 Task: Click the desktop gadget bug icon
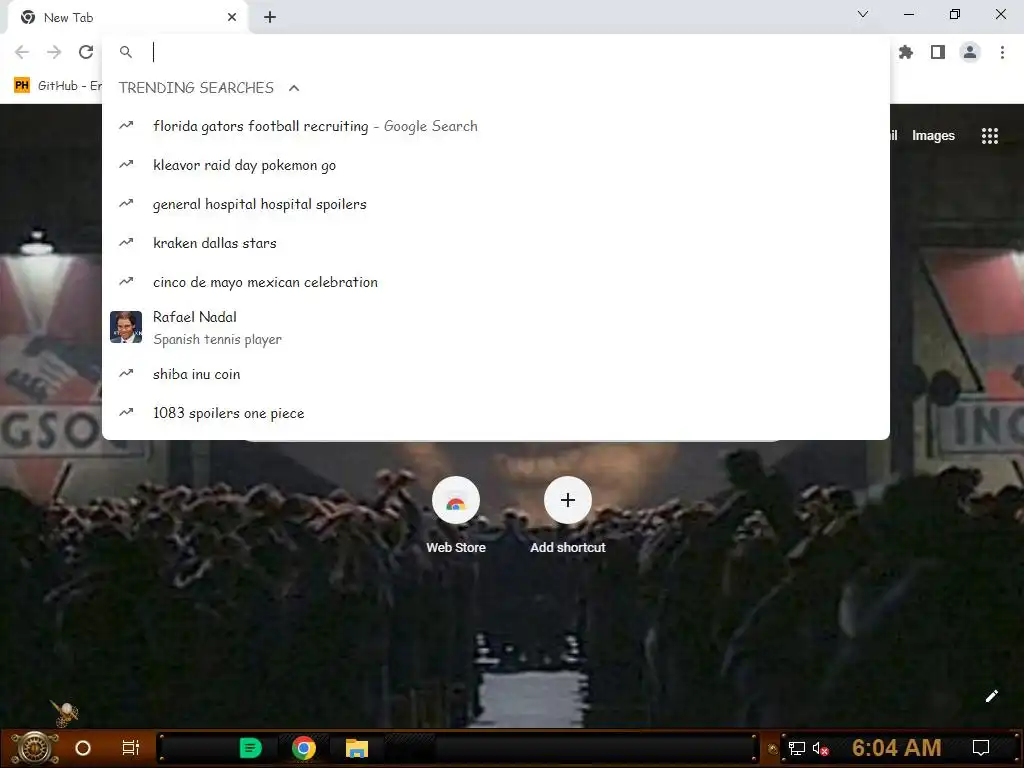pyautogui.click(x=64, y=712)
